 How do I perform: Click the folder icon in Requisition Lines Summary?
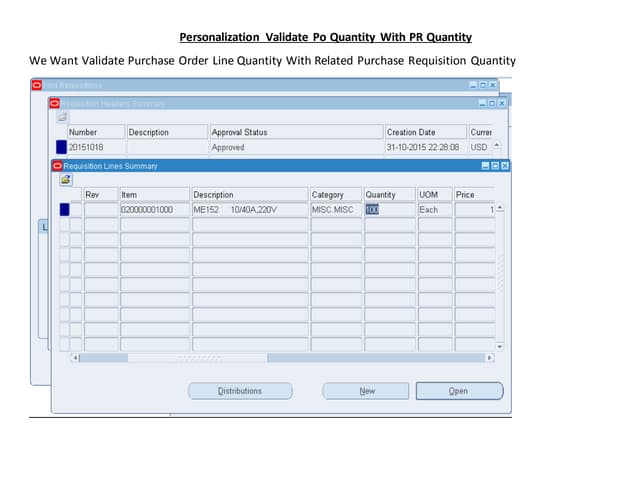66,180
